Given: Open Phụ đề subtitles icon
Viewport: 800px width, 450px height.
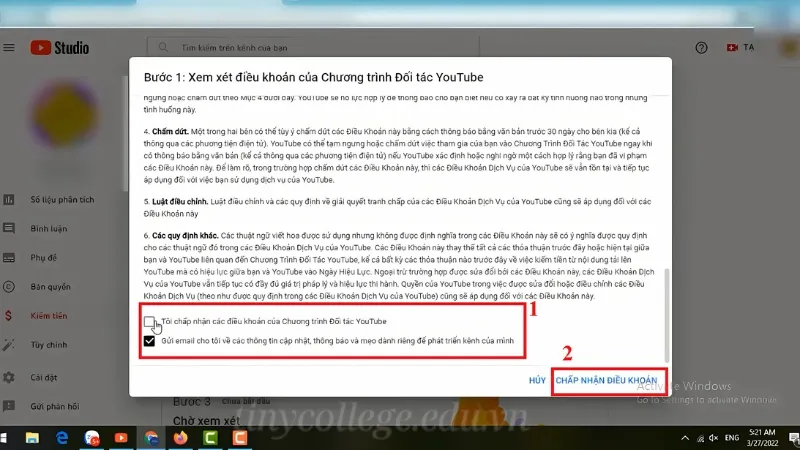Looking at the screenshot, I should [x=9, y=258].
